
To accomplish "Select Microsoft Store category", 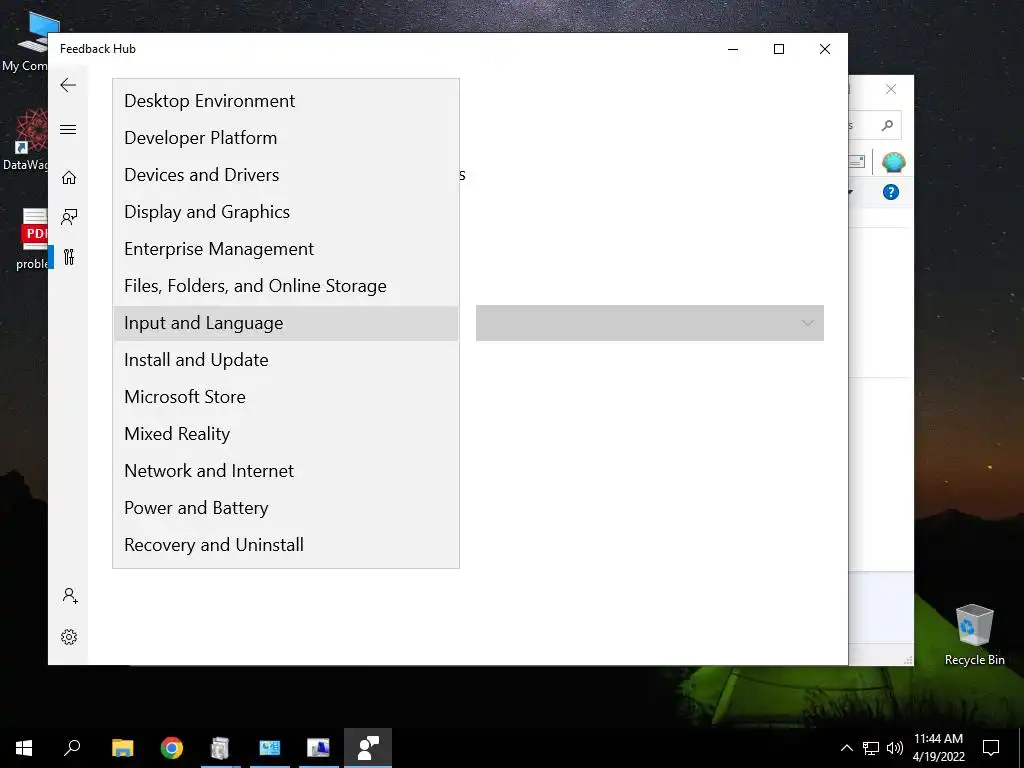I will [x=286, y=397].
